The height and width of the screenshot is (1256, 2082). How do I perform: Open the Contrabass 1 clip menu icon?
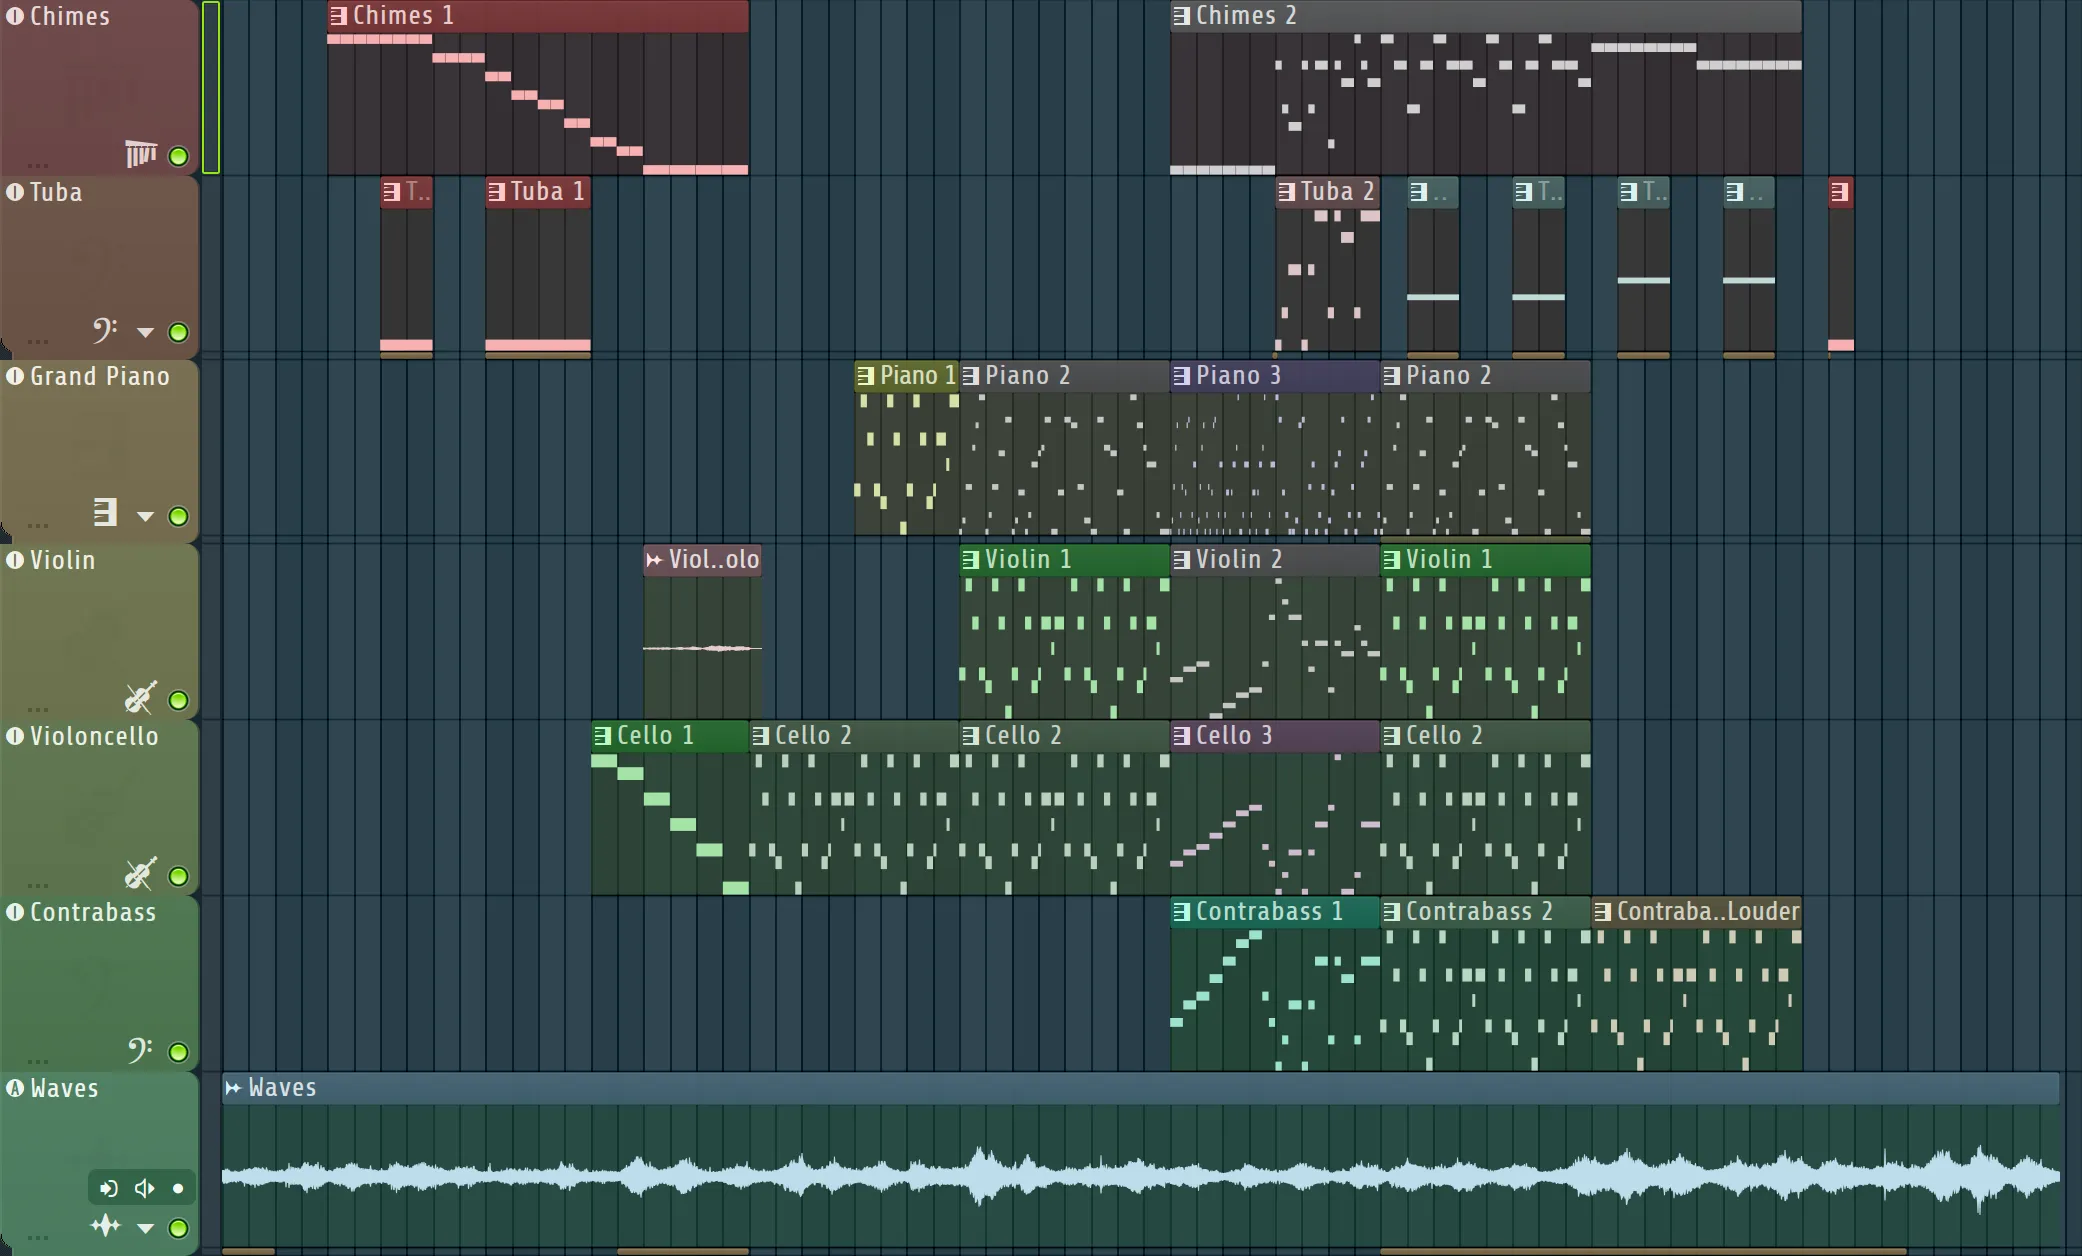click(x=1182, y=912)
